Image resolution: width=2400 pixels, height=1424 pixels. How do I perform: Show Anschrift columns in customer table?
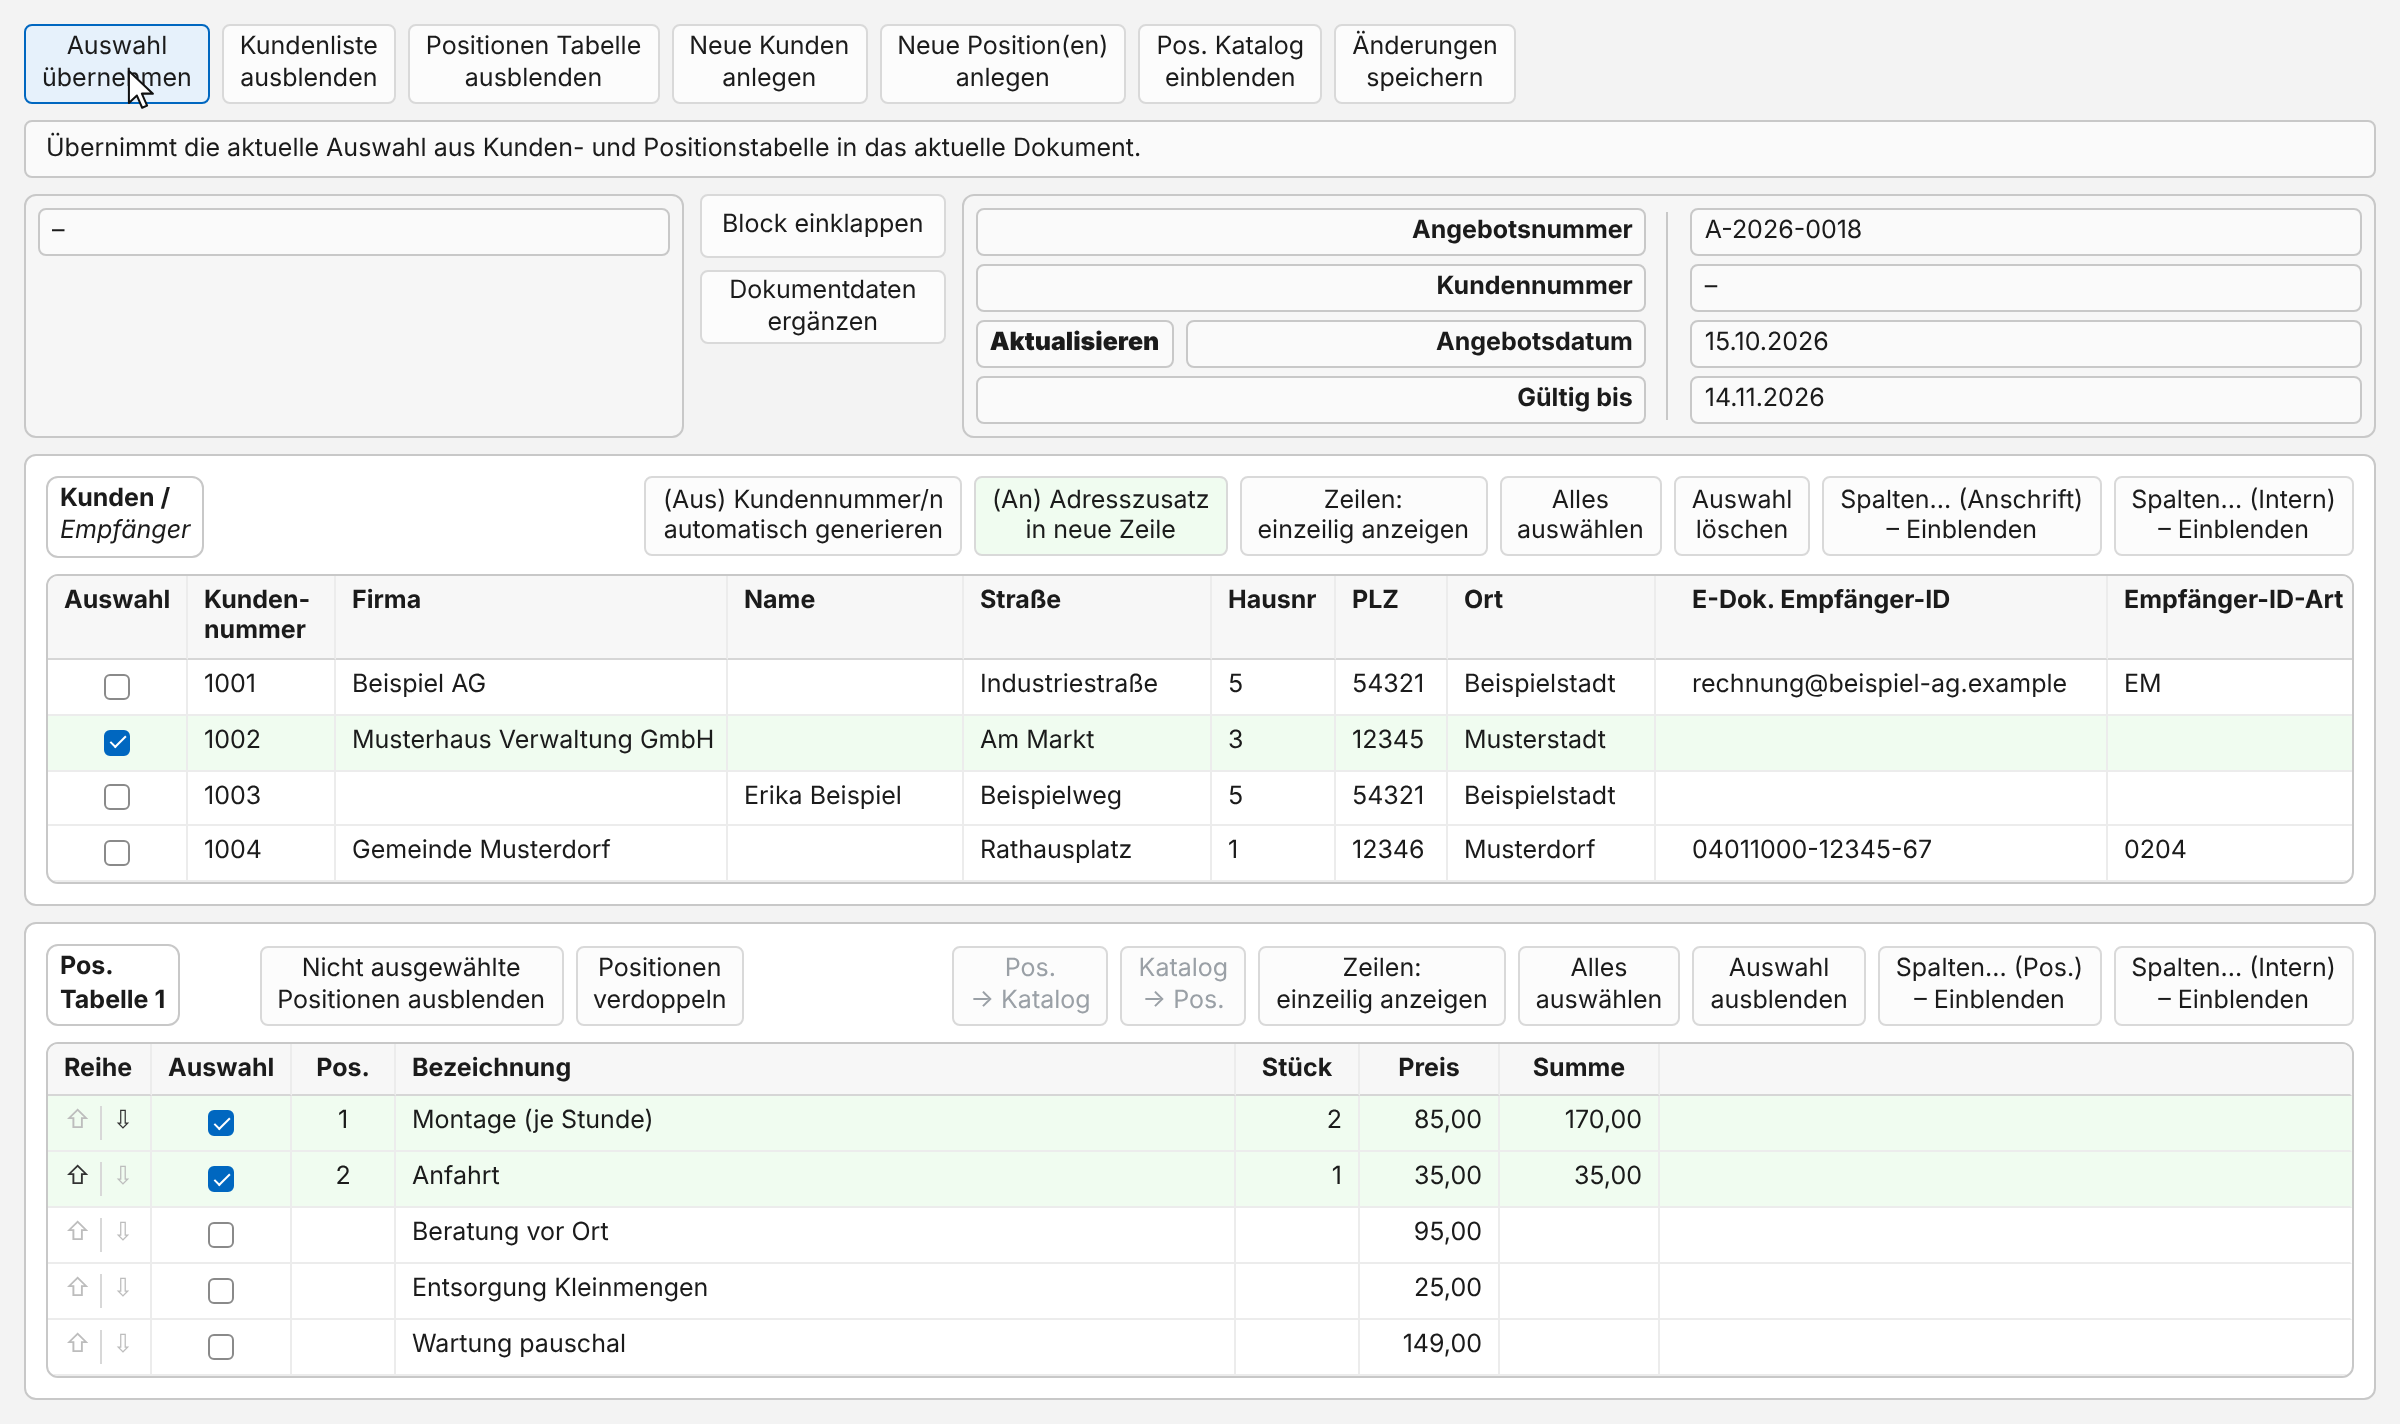[x=1961, y=515]
